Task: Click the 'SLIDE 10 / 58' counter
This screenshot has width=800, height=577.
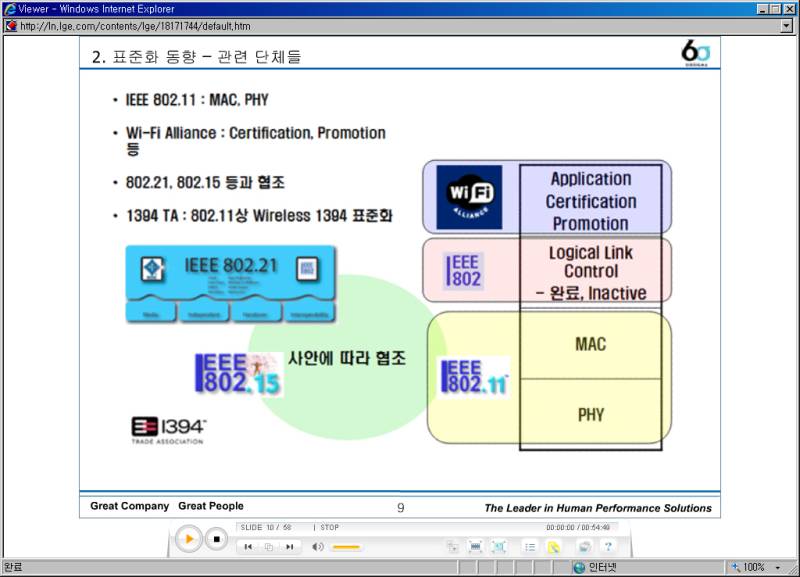Action: pos(266,527)
